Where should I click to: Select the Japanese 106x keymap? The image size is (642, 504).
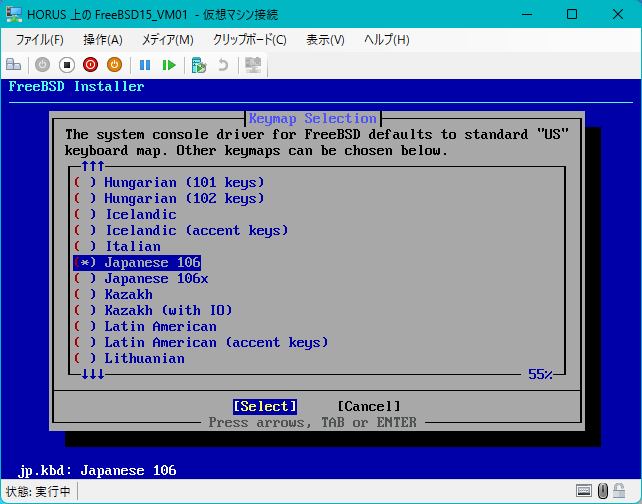point(141,278)
